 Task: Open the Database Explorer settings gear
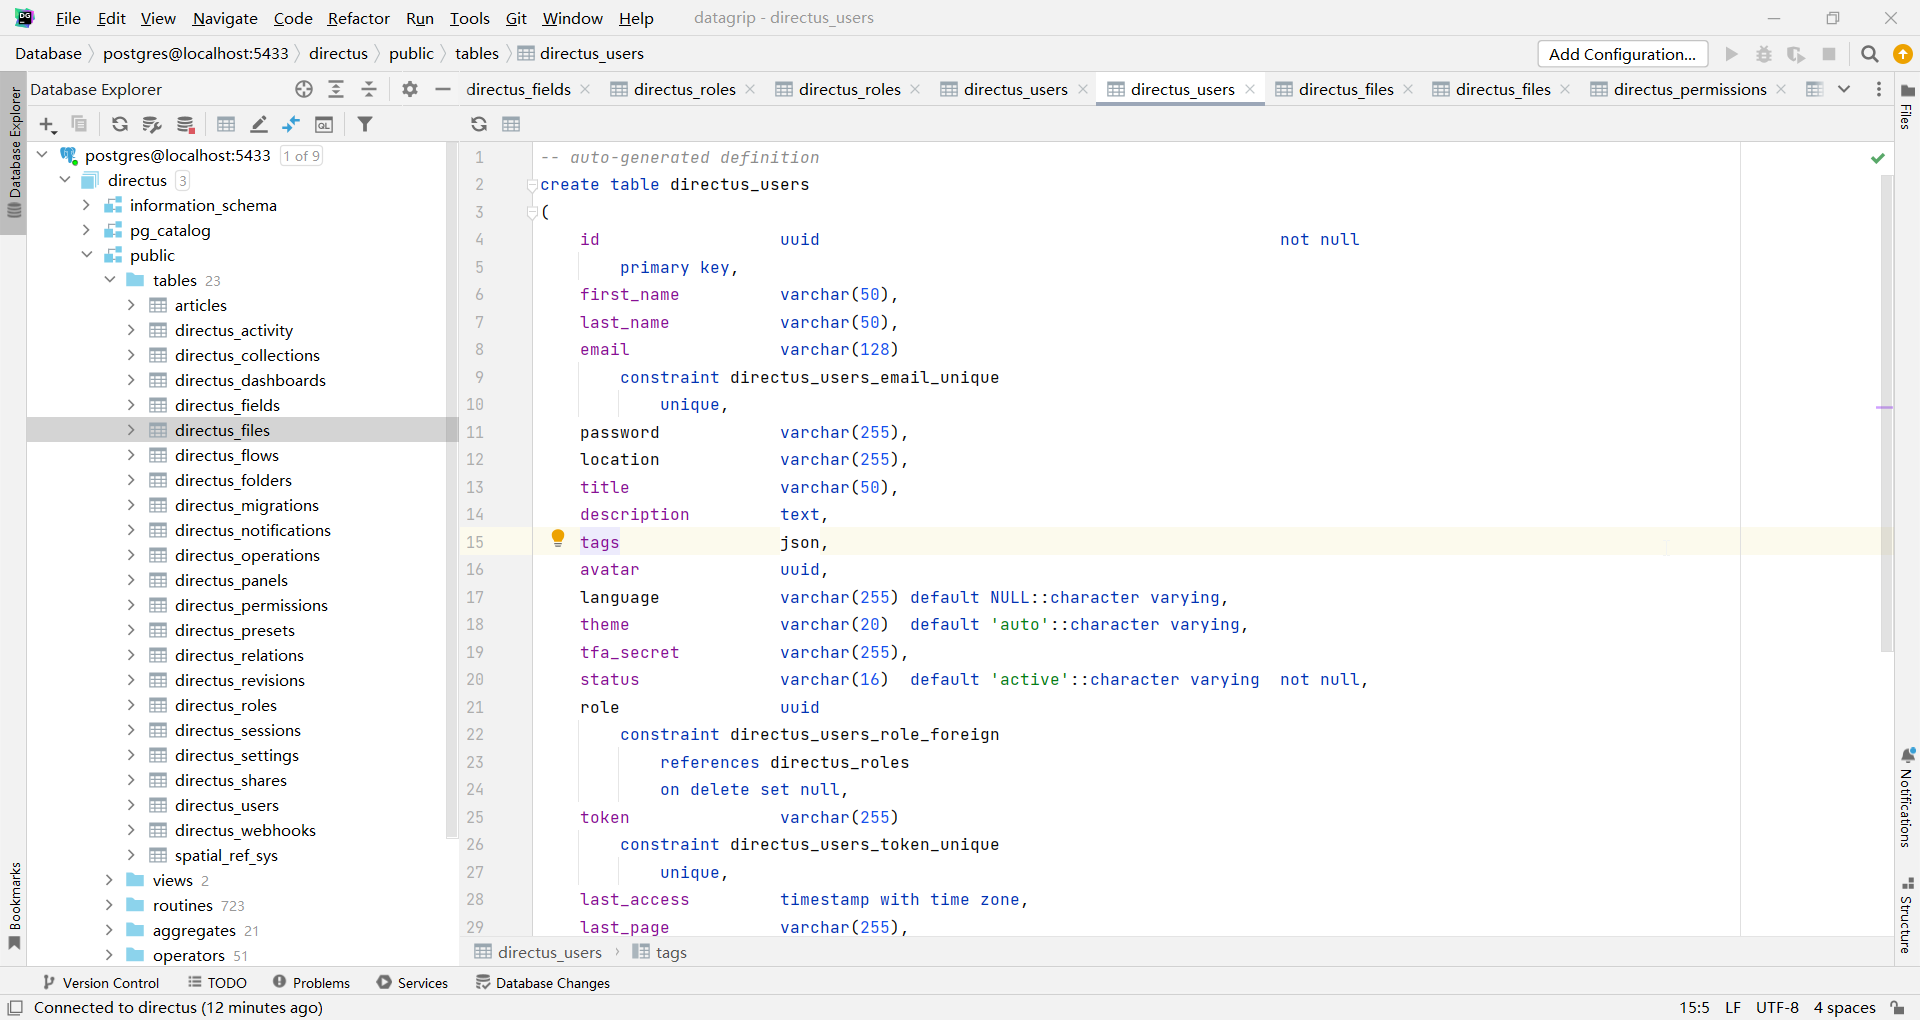(409, 89)
